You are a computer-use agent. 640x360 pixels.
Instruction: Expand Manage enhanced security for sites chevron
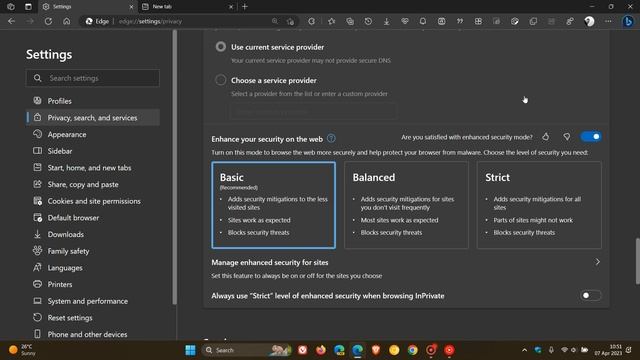point(598,262)
